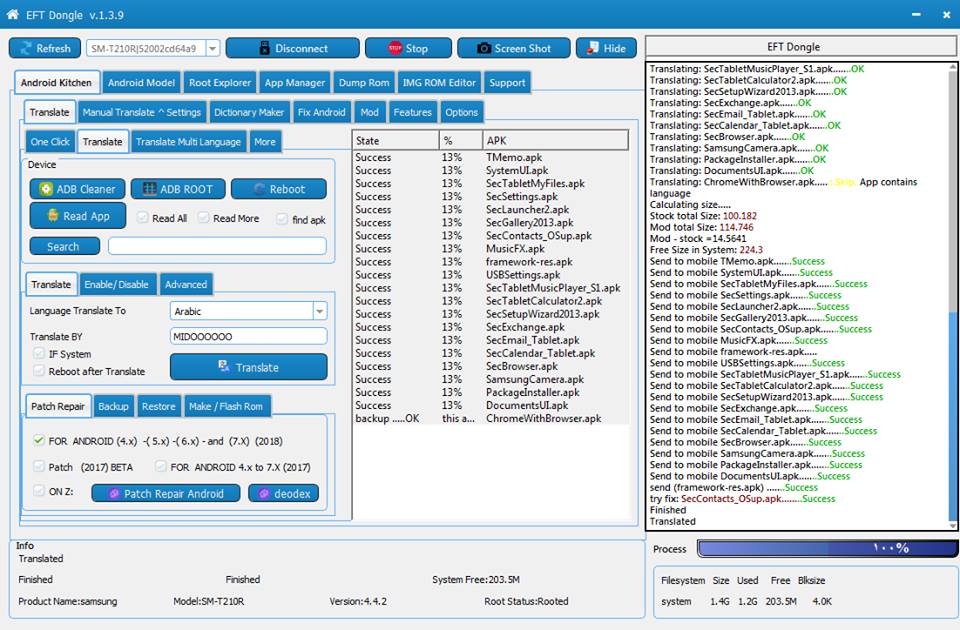Click the Patch Repair Android purple icon

point(114,493)
